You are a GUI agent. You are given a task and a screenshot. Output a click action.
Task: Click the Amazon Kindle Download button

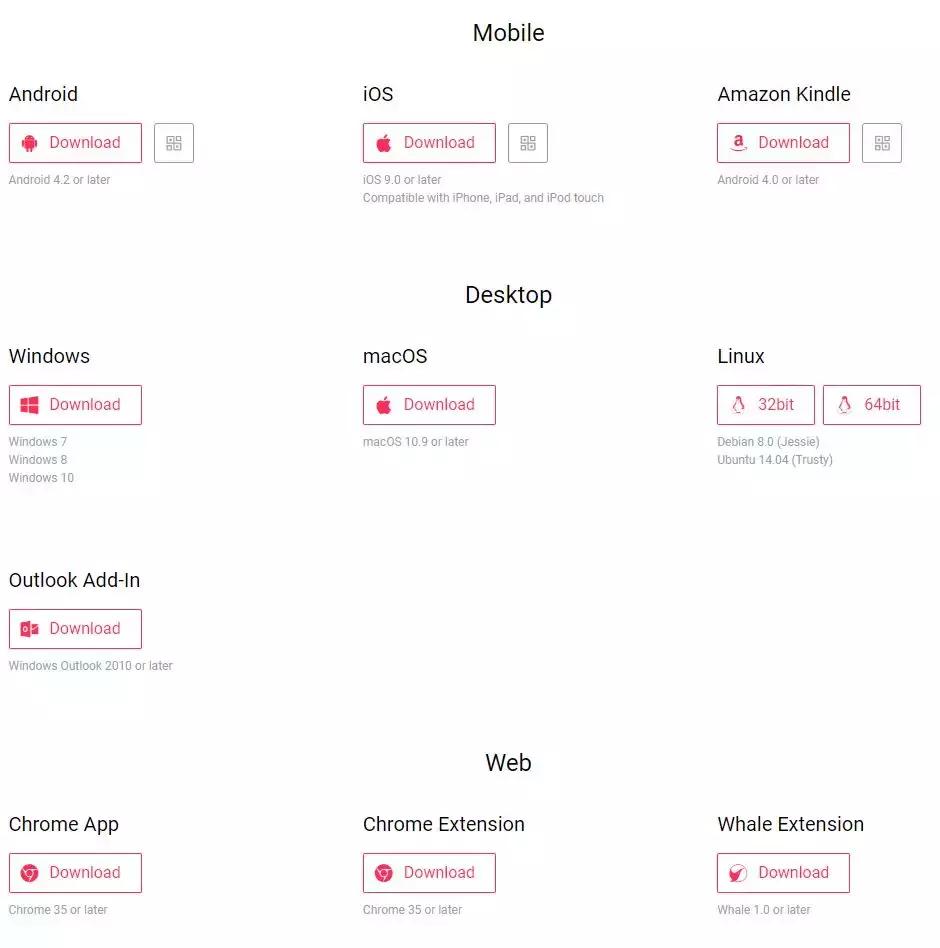(783, 143)
